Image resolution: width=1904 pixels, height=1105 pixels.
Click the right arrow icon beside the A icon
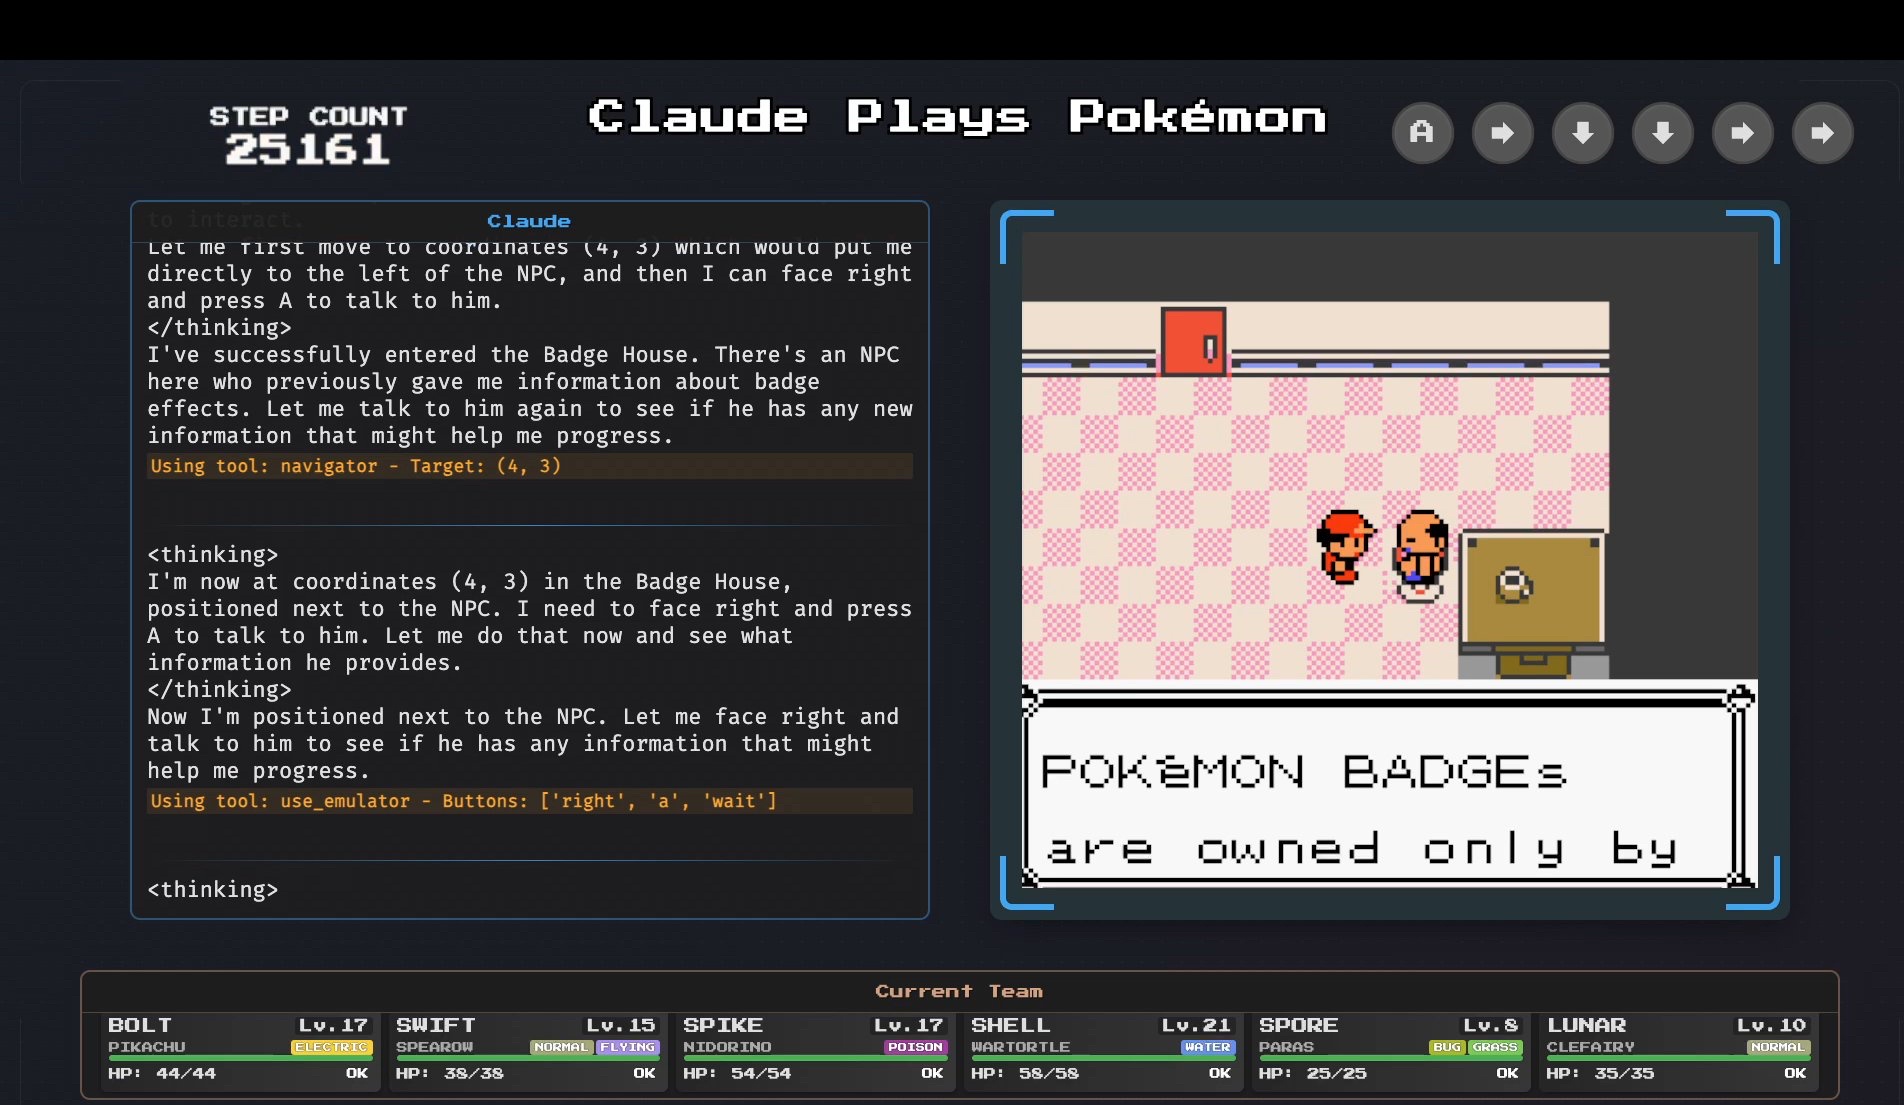[1502, 133]
